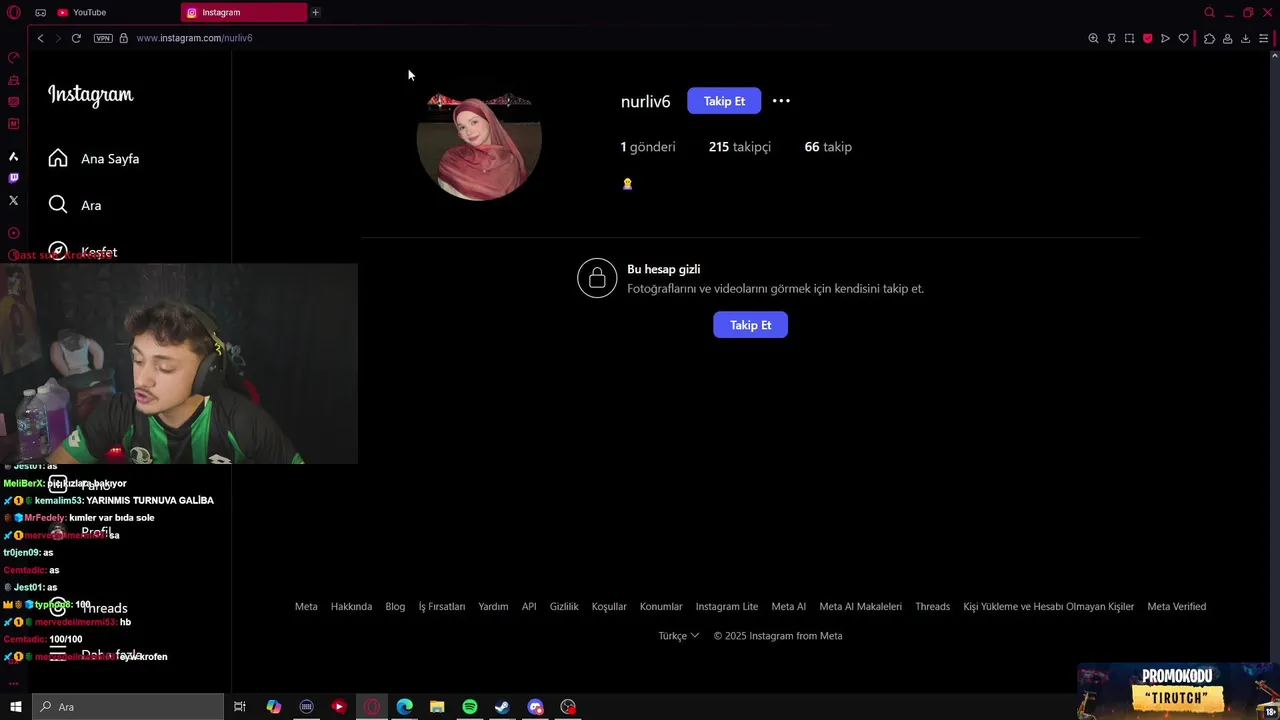Open the Yardım footer link
The height and width of the screenshot is (720, 1280).
493,606
